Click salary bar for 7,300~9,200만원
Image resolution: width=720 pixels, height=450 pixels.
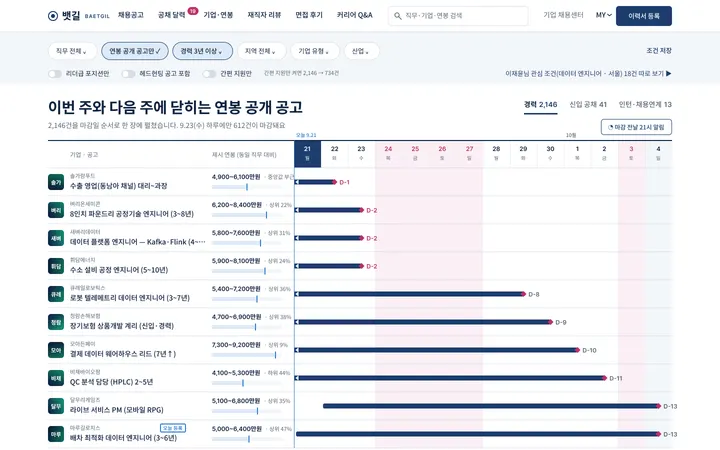tap(246, 355)
